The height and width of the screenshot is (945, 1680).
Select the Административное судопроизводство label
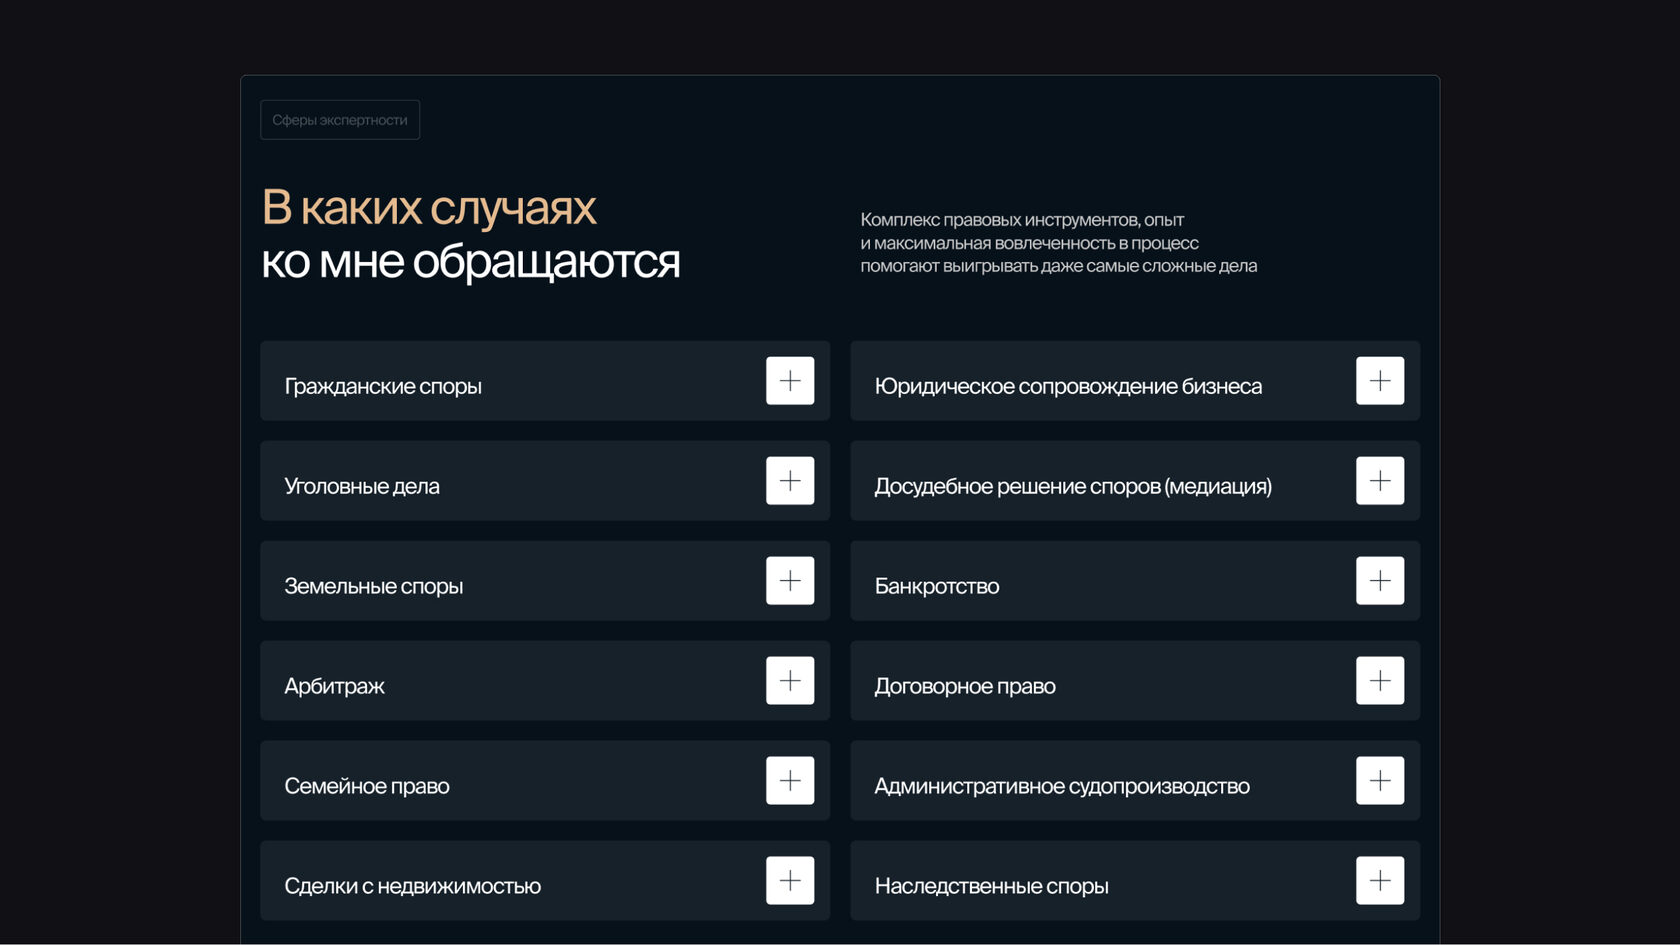pos(1062,786)
